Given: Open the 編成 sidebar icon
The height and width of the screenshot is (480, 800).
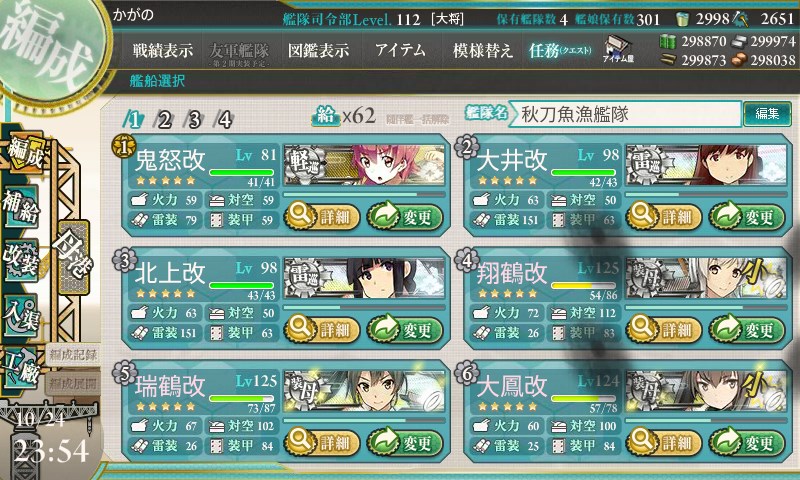Looking at the screenshot, I should click(23, 153).
